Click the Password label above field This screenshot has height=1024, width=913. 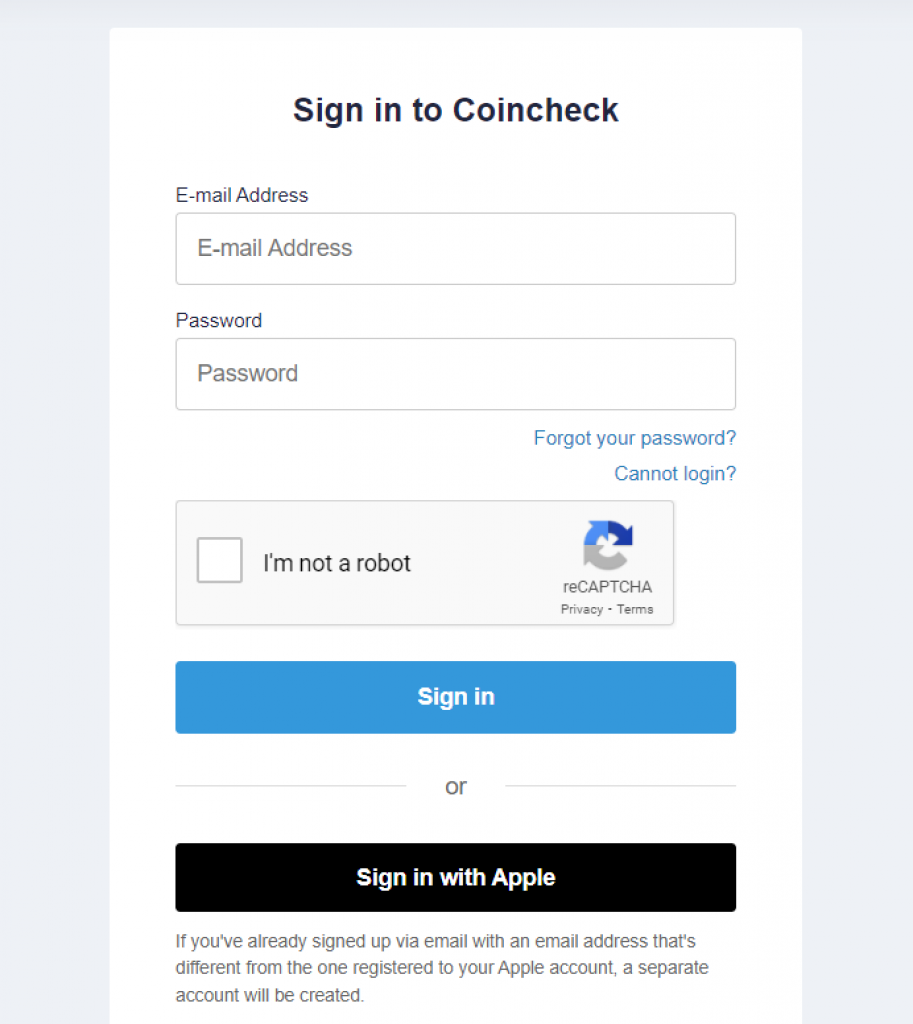219,320
